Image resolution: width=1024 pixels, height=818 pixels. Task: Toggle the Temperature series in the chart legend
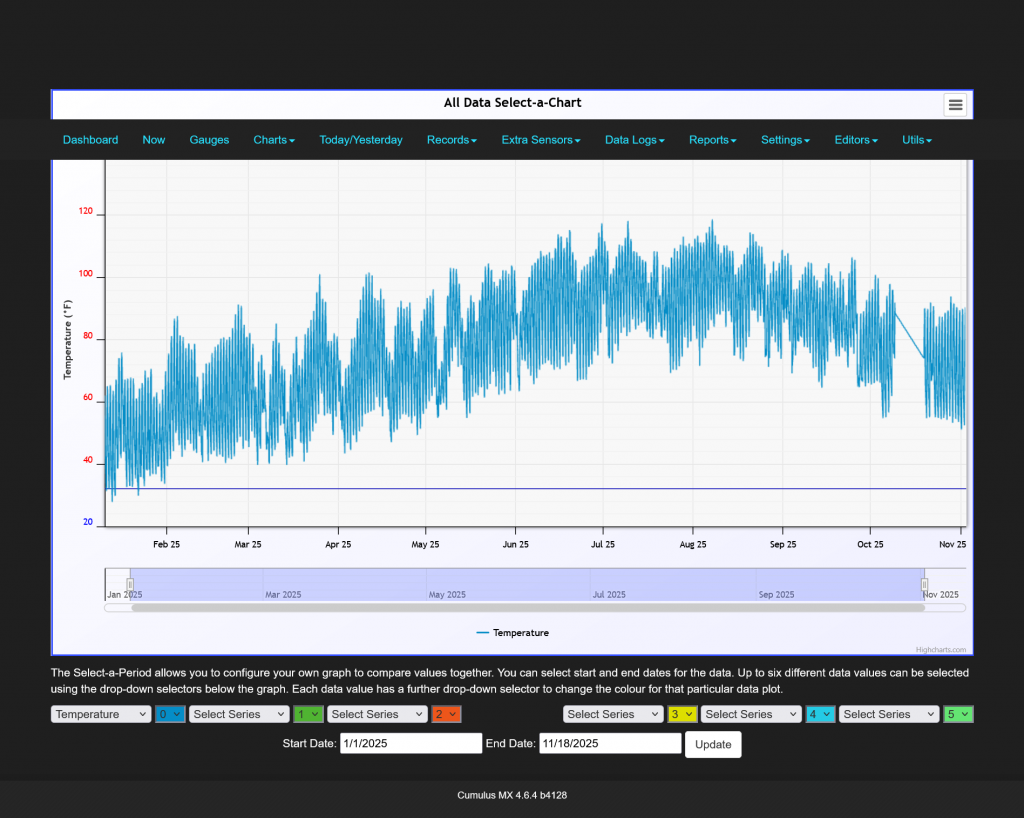click(x=513, y=632)
